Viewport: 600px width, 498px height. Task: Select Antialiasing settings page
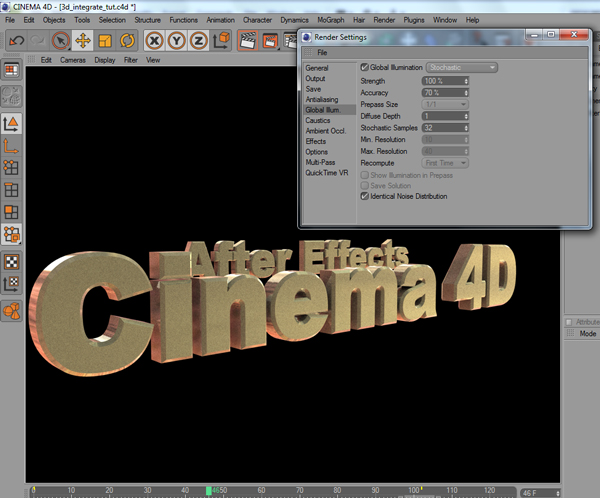[x=322, y=100]
